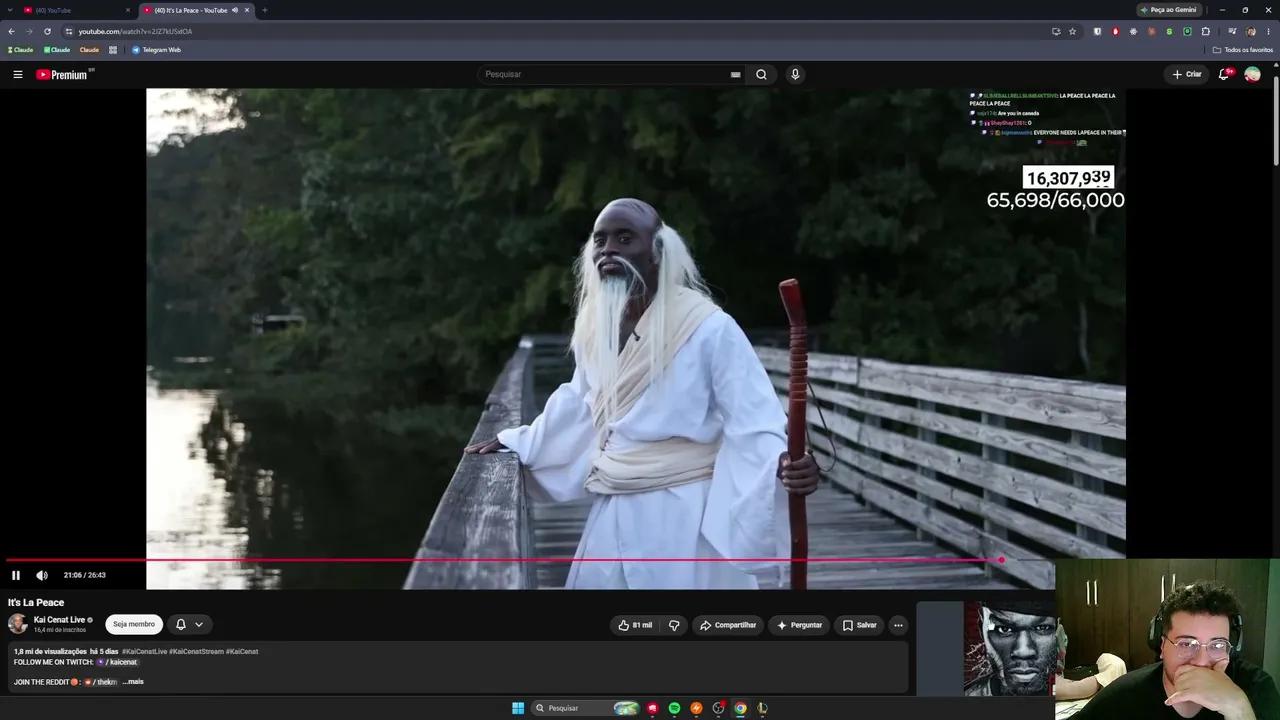The height and width of the screenshot is (720, 1280).
Task: Open Peça ao Gemini button
Action: coord(1169,10)
